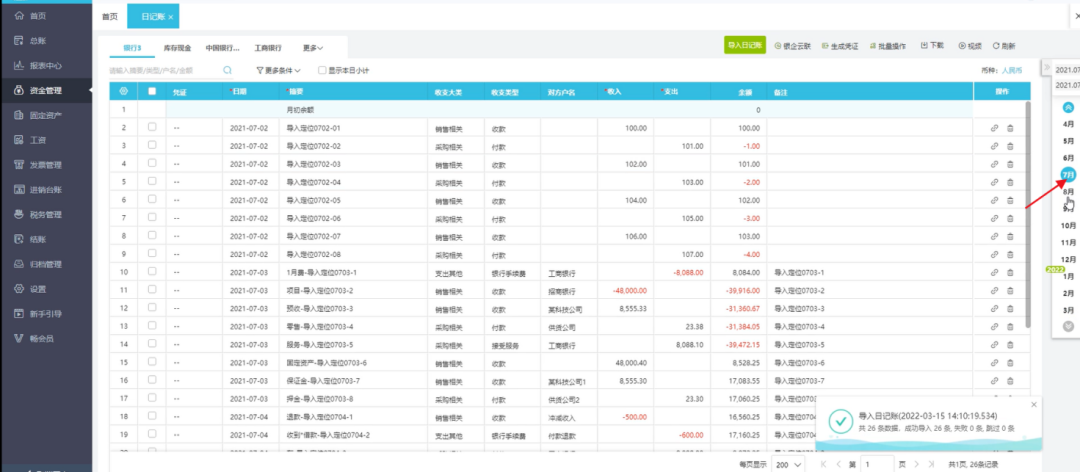1080x472 pixels.
Task: Click the green 导入日记账 button
Action: point(745,45)
